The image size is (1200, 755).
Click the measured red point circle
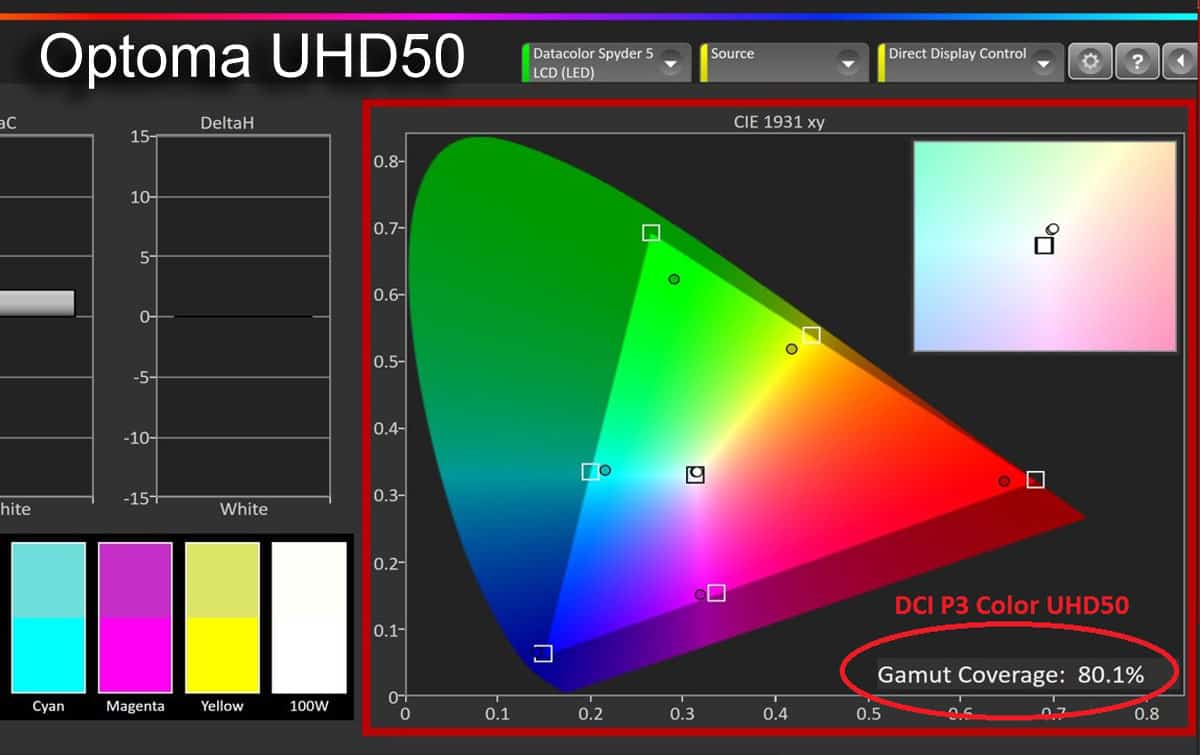1004,481
